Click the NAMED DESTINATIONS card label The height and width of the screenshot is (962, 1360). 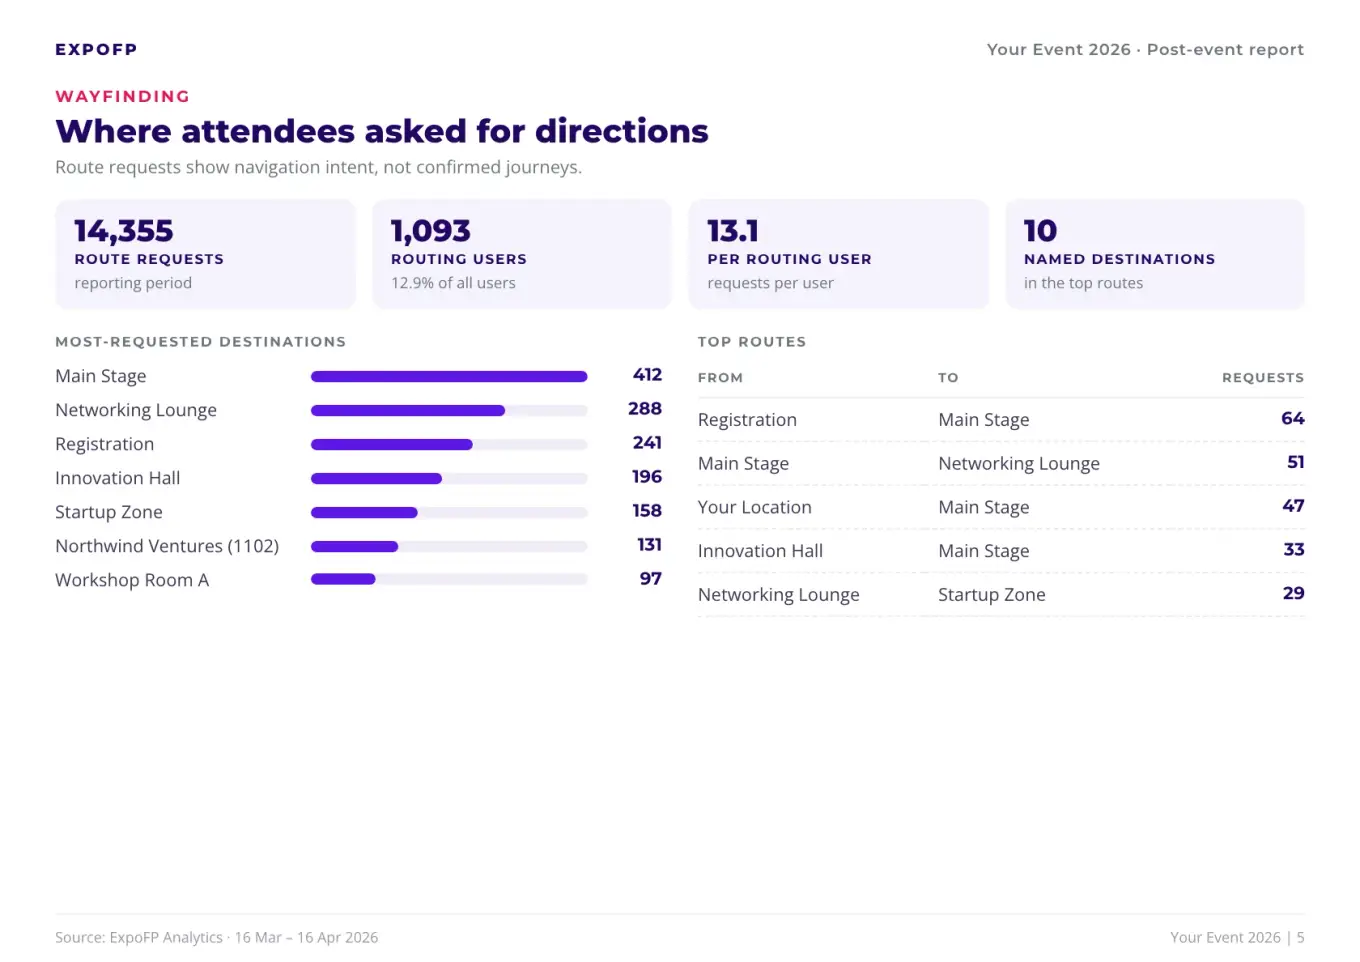(1120, 259)
